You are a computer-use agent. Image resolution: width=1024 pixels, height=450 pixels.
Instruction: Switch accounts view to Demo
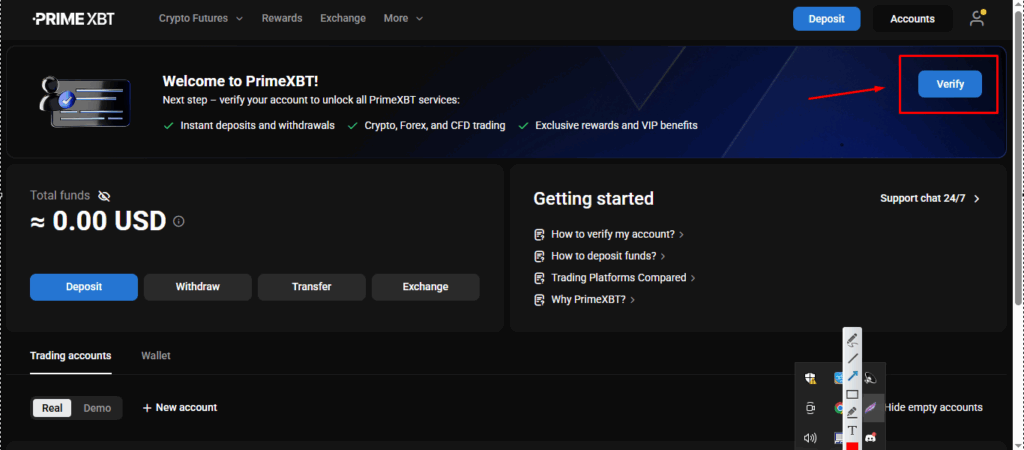(97, 408)
